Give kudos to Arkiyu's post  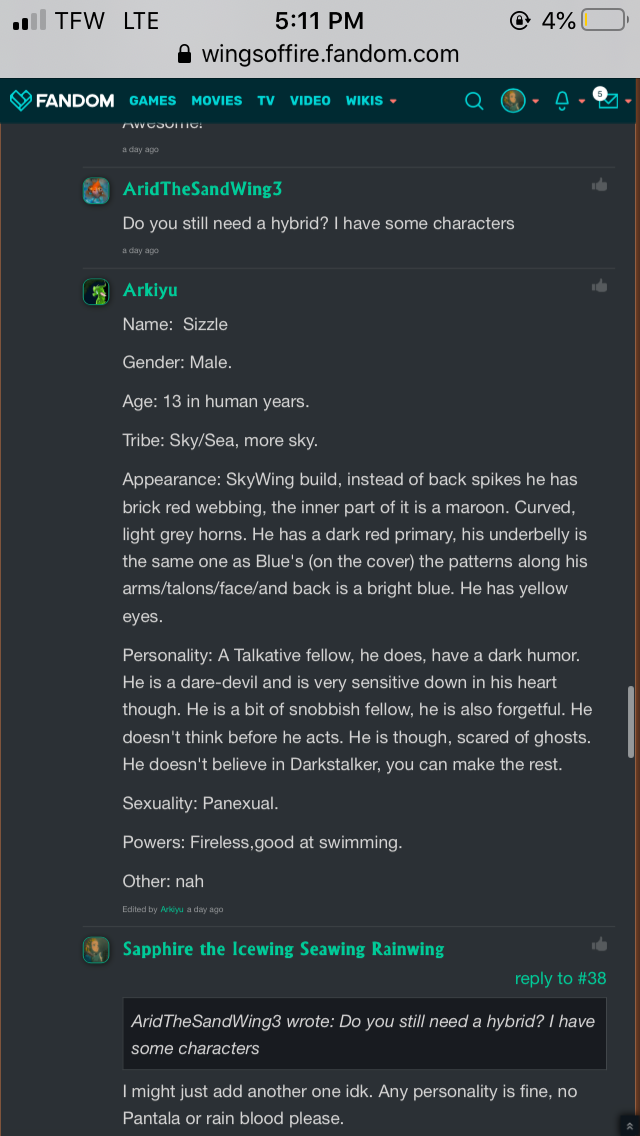[600, 286]
